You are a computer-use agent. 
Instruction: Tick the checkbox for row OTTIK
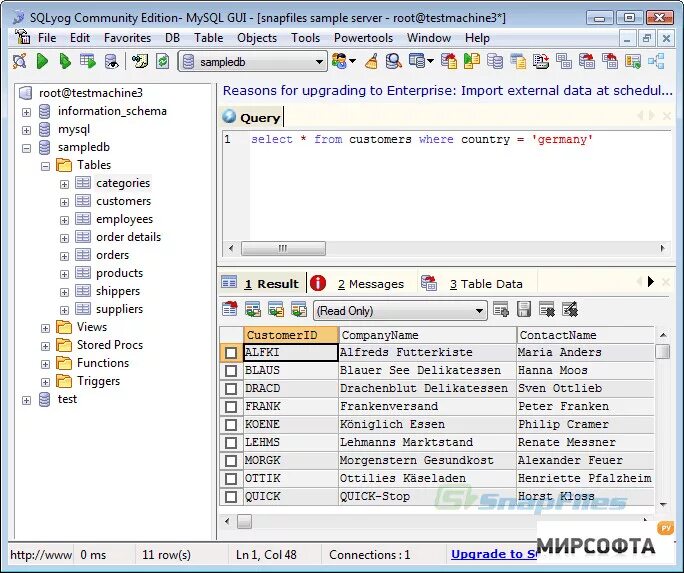[x=231, y=478]
